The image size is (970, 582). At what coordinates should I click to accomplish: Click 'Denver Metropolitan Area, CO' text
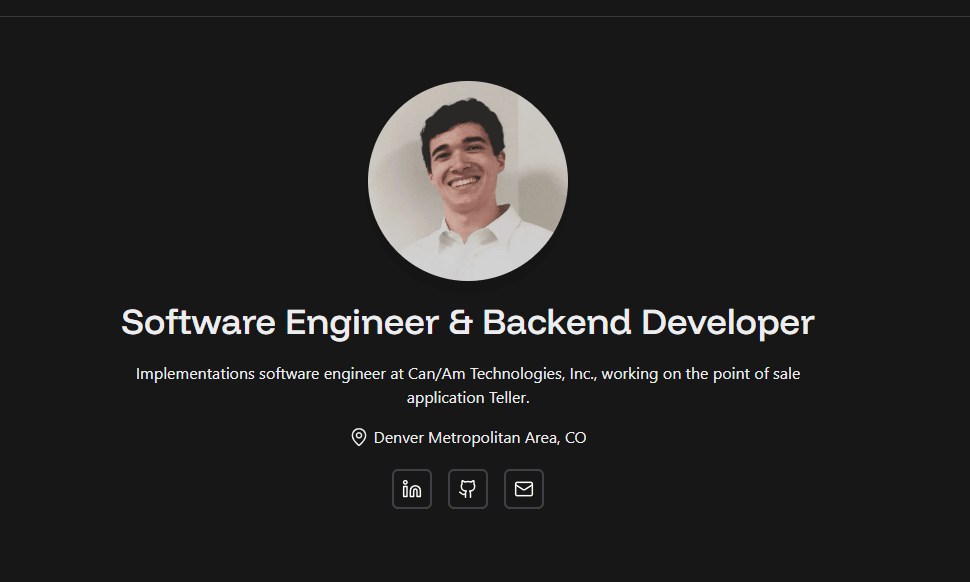pyautogui.click(x=479, y=437)
